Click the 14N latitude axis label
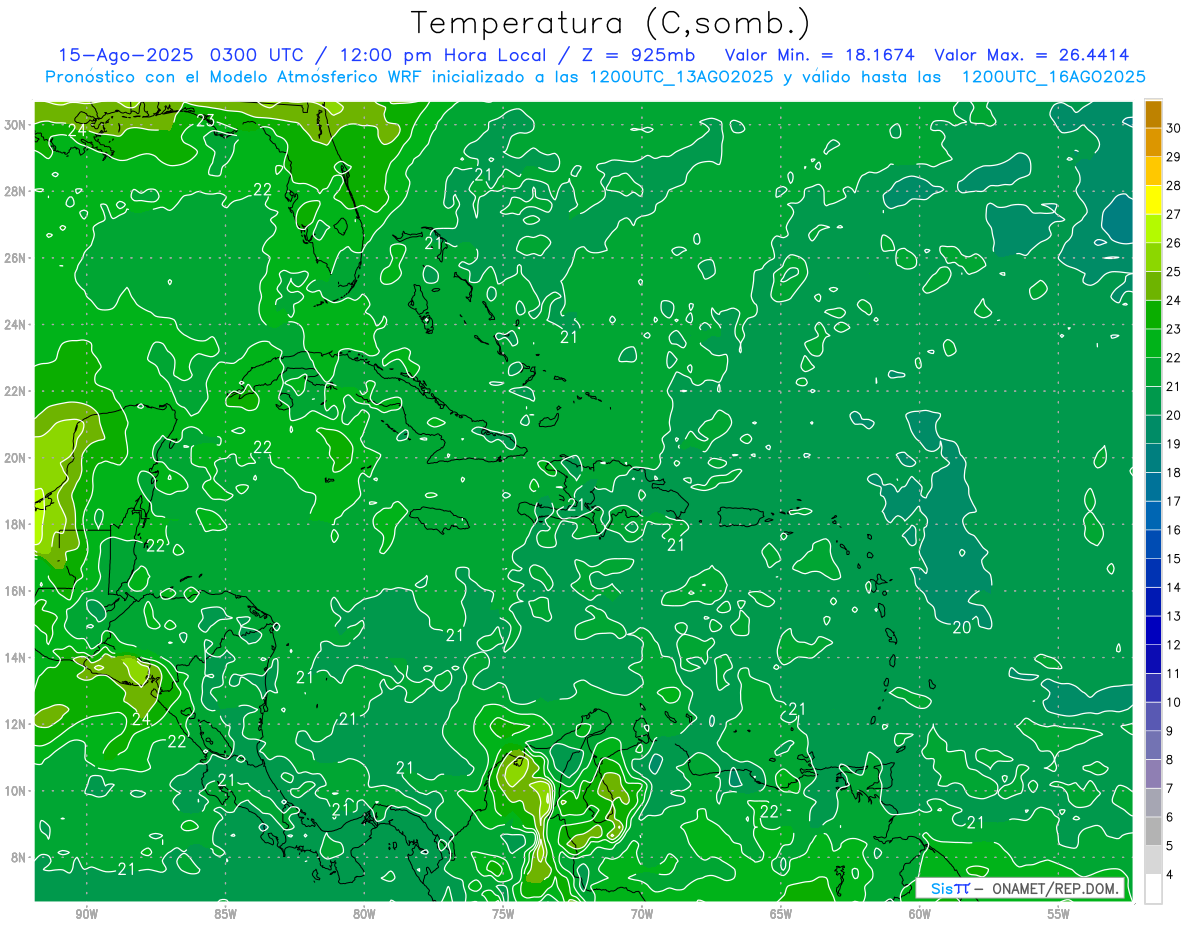 (x=15, y=657)
